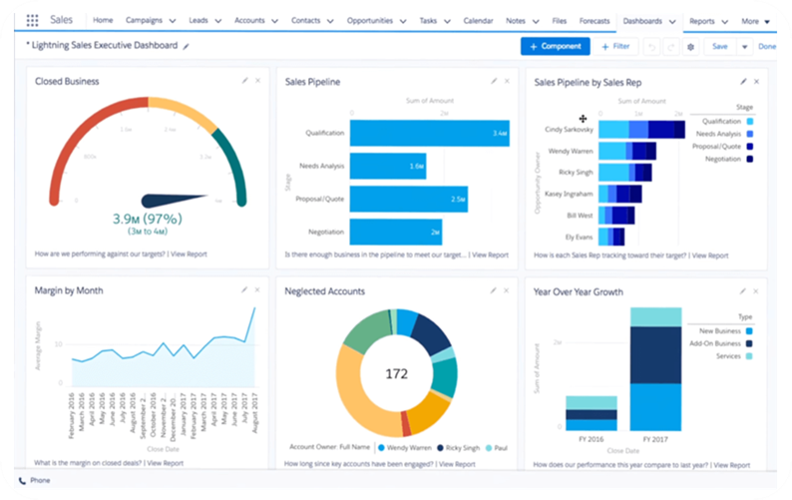Open the App Launcher grid icon

[32, 20]
